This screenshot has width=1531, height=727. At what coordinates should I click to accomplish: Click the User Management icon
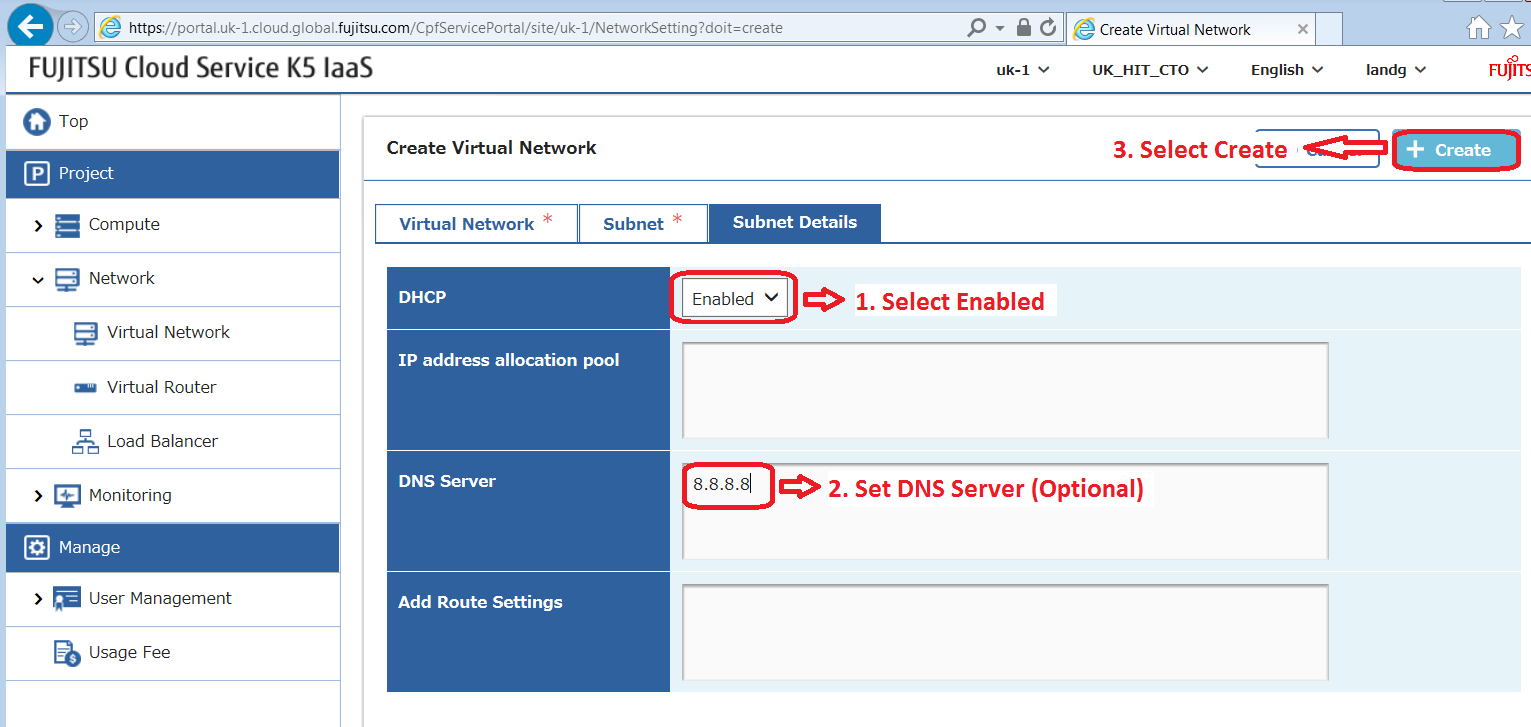click(67, 599)
